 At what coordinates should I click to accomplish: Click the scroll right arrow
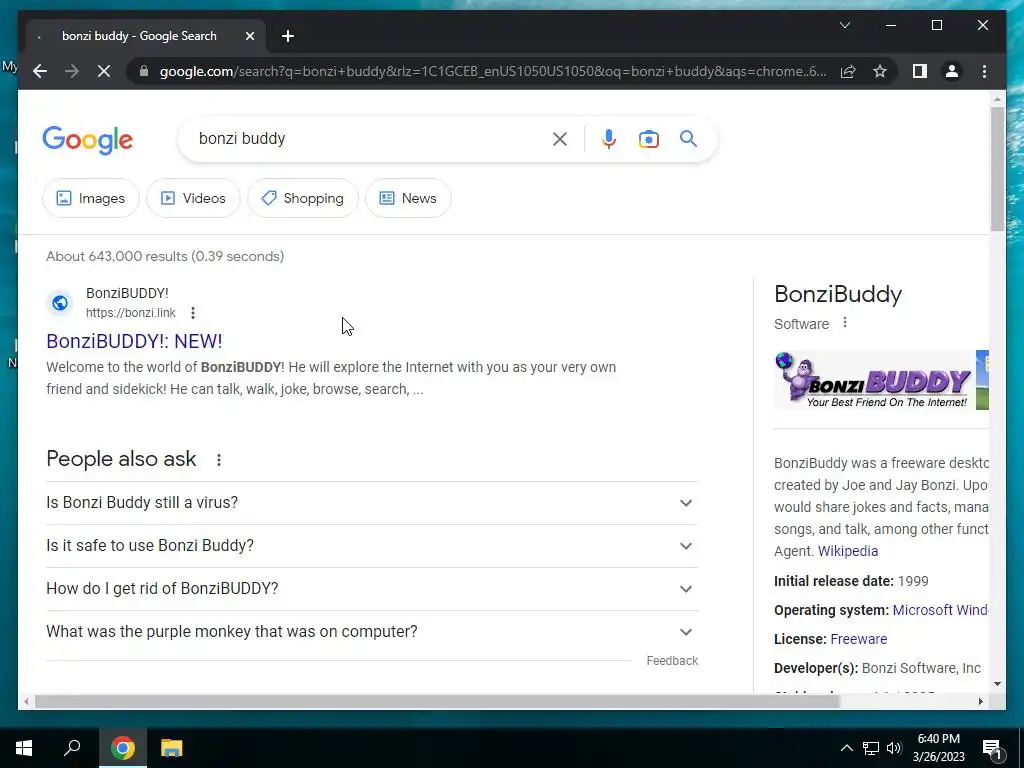(x=980, y=701)
